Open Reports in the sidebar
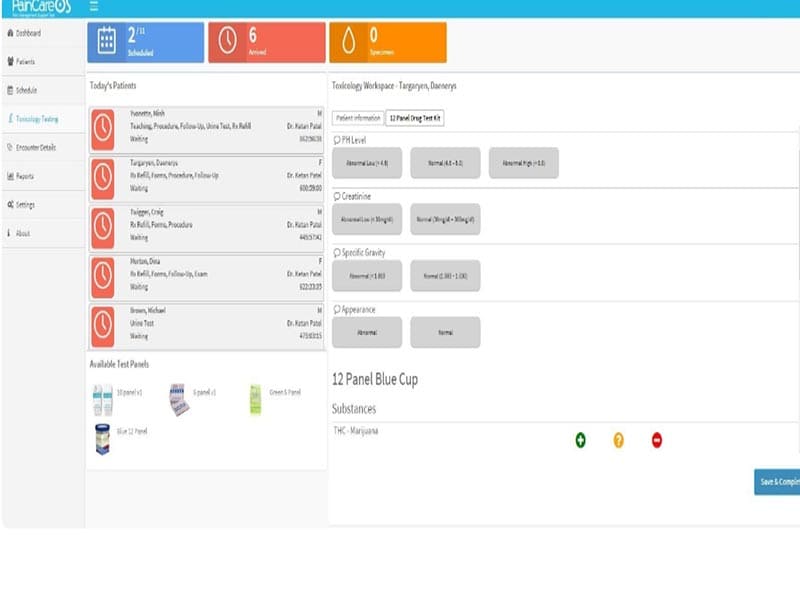 [20, 176]
